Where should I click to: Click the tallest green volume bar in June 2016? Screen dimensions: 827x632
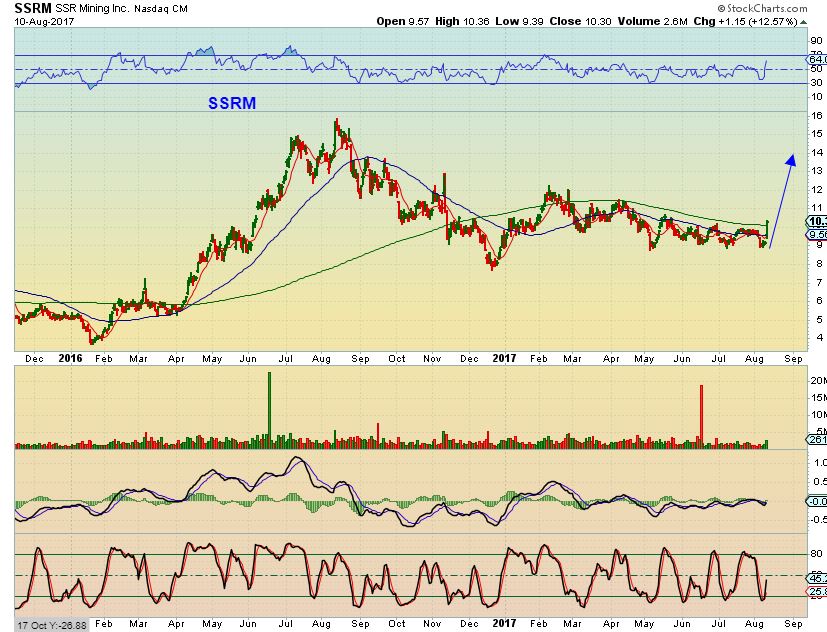270,410
